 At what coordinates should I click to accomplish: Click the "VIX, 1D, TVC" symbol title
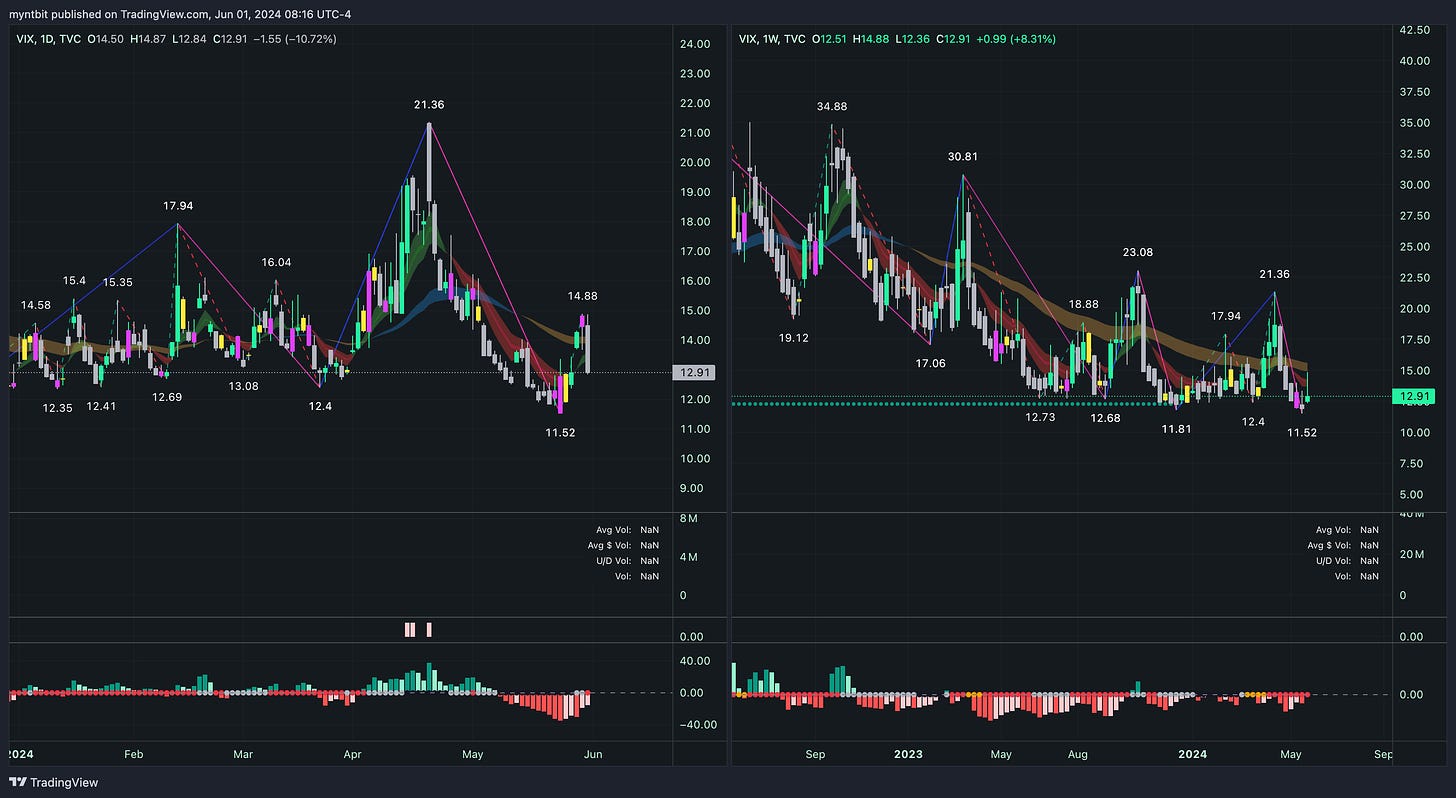click(x=50, y=39)
